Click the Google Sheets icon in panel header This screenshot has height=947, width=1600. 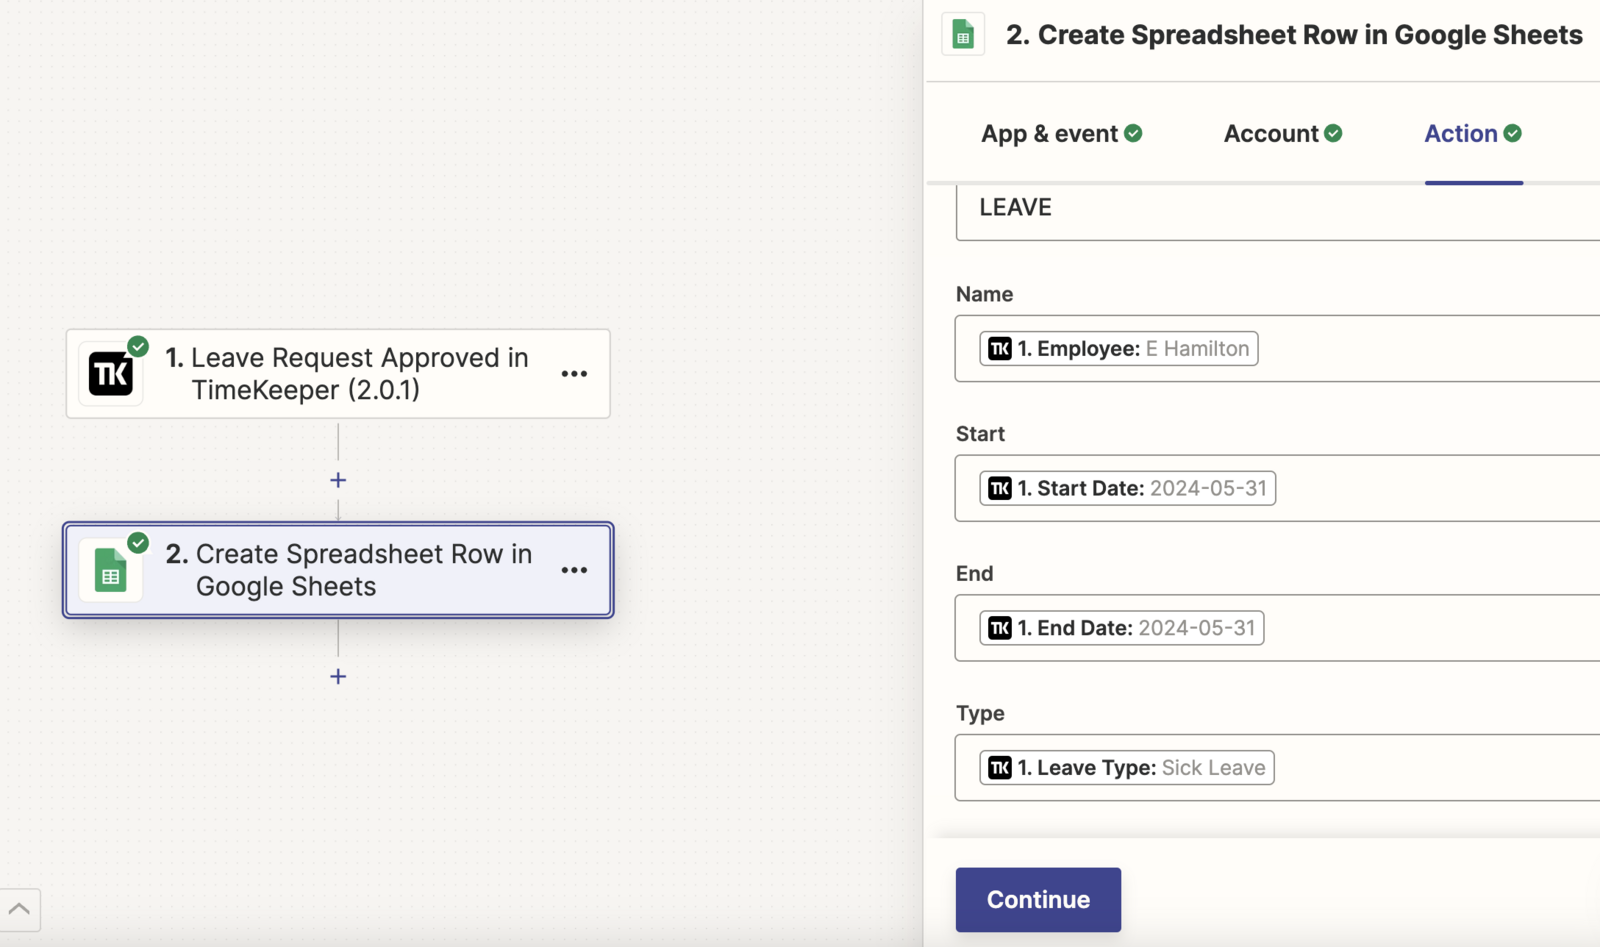point(963,35)
